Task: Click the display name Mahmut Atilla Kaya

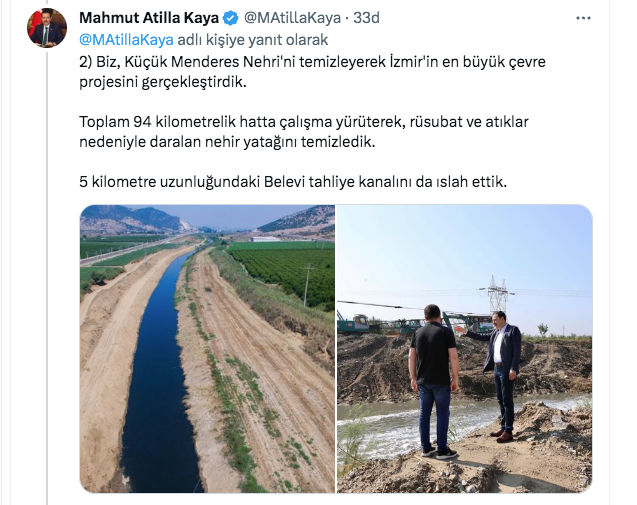Action: (149, 18)
